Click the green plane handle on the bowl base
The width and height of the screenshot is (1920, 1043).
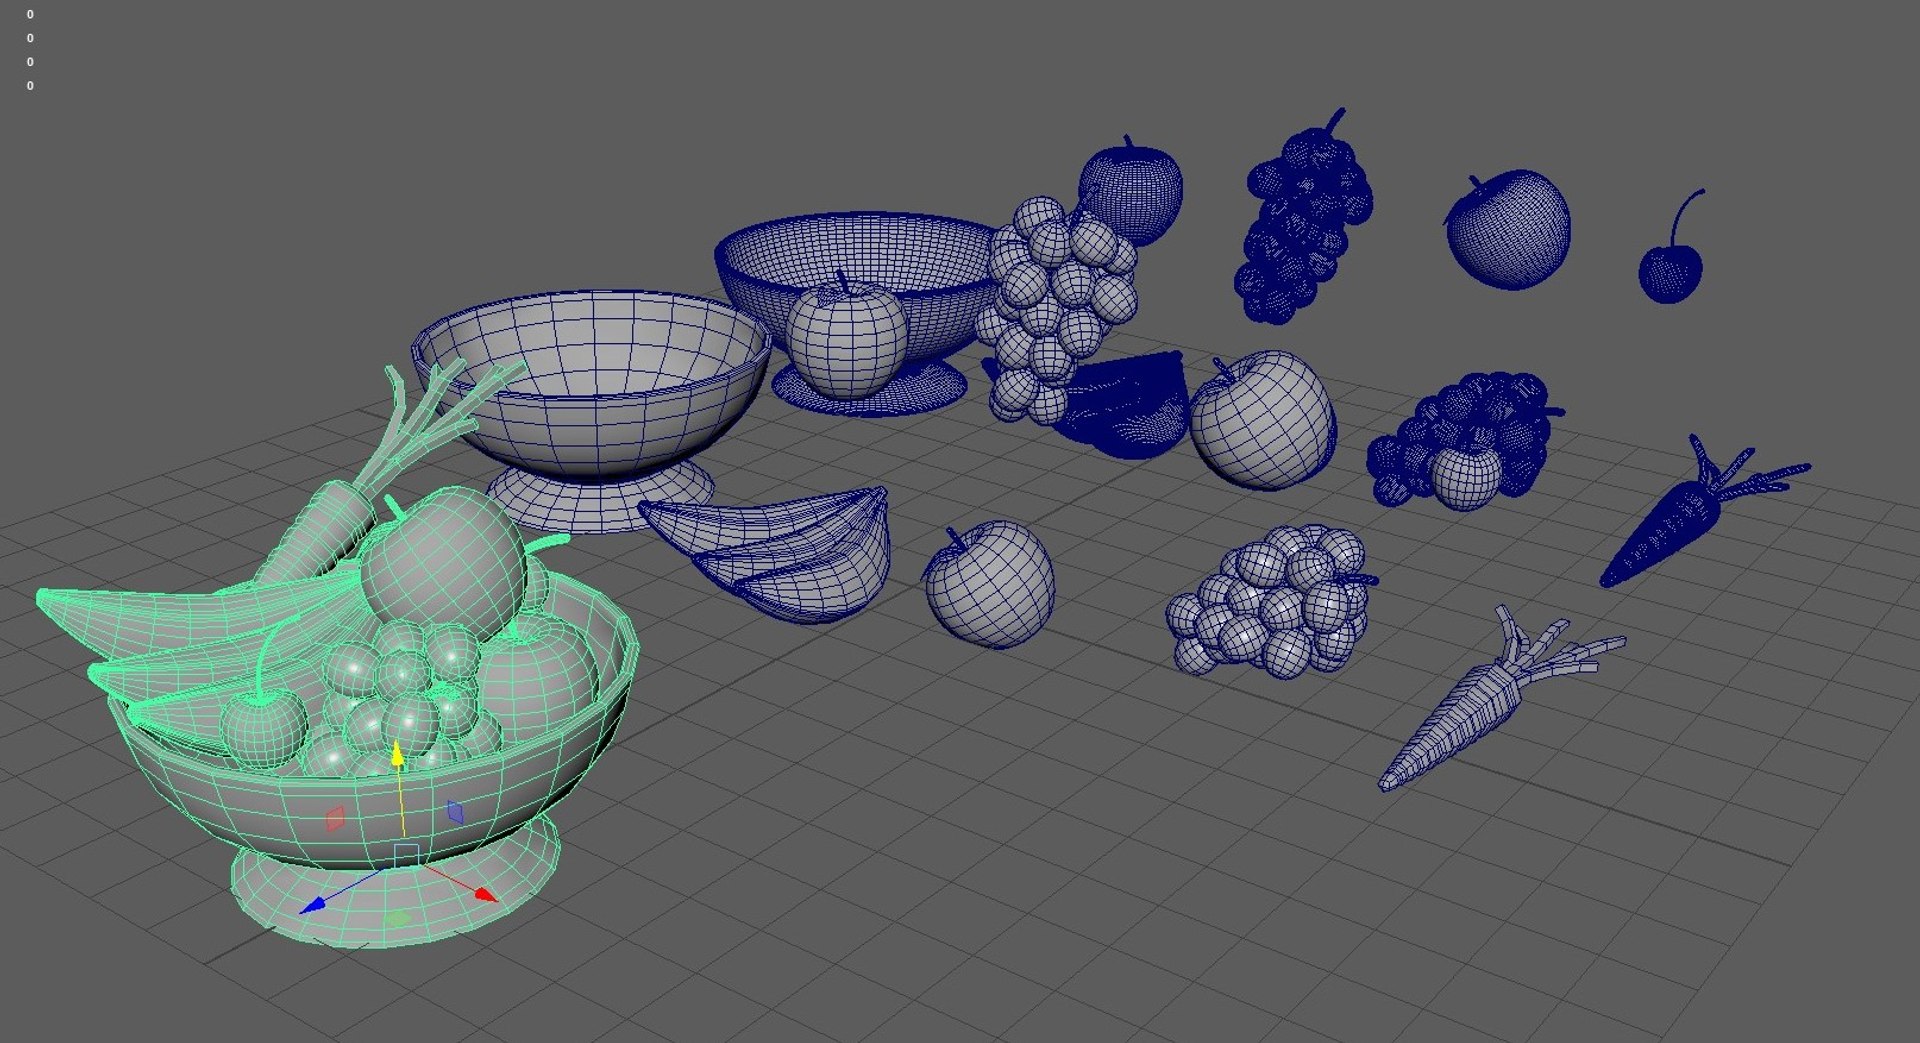tap(398, 917)
